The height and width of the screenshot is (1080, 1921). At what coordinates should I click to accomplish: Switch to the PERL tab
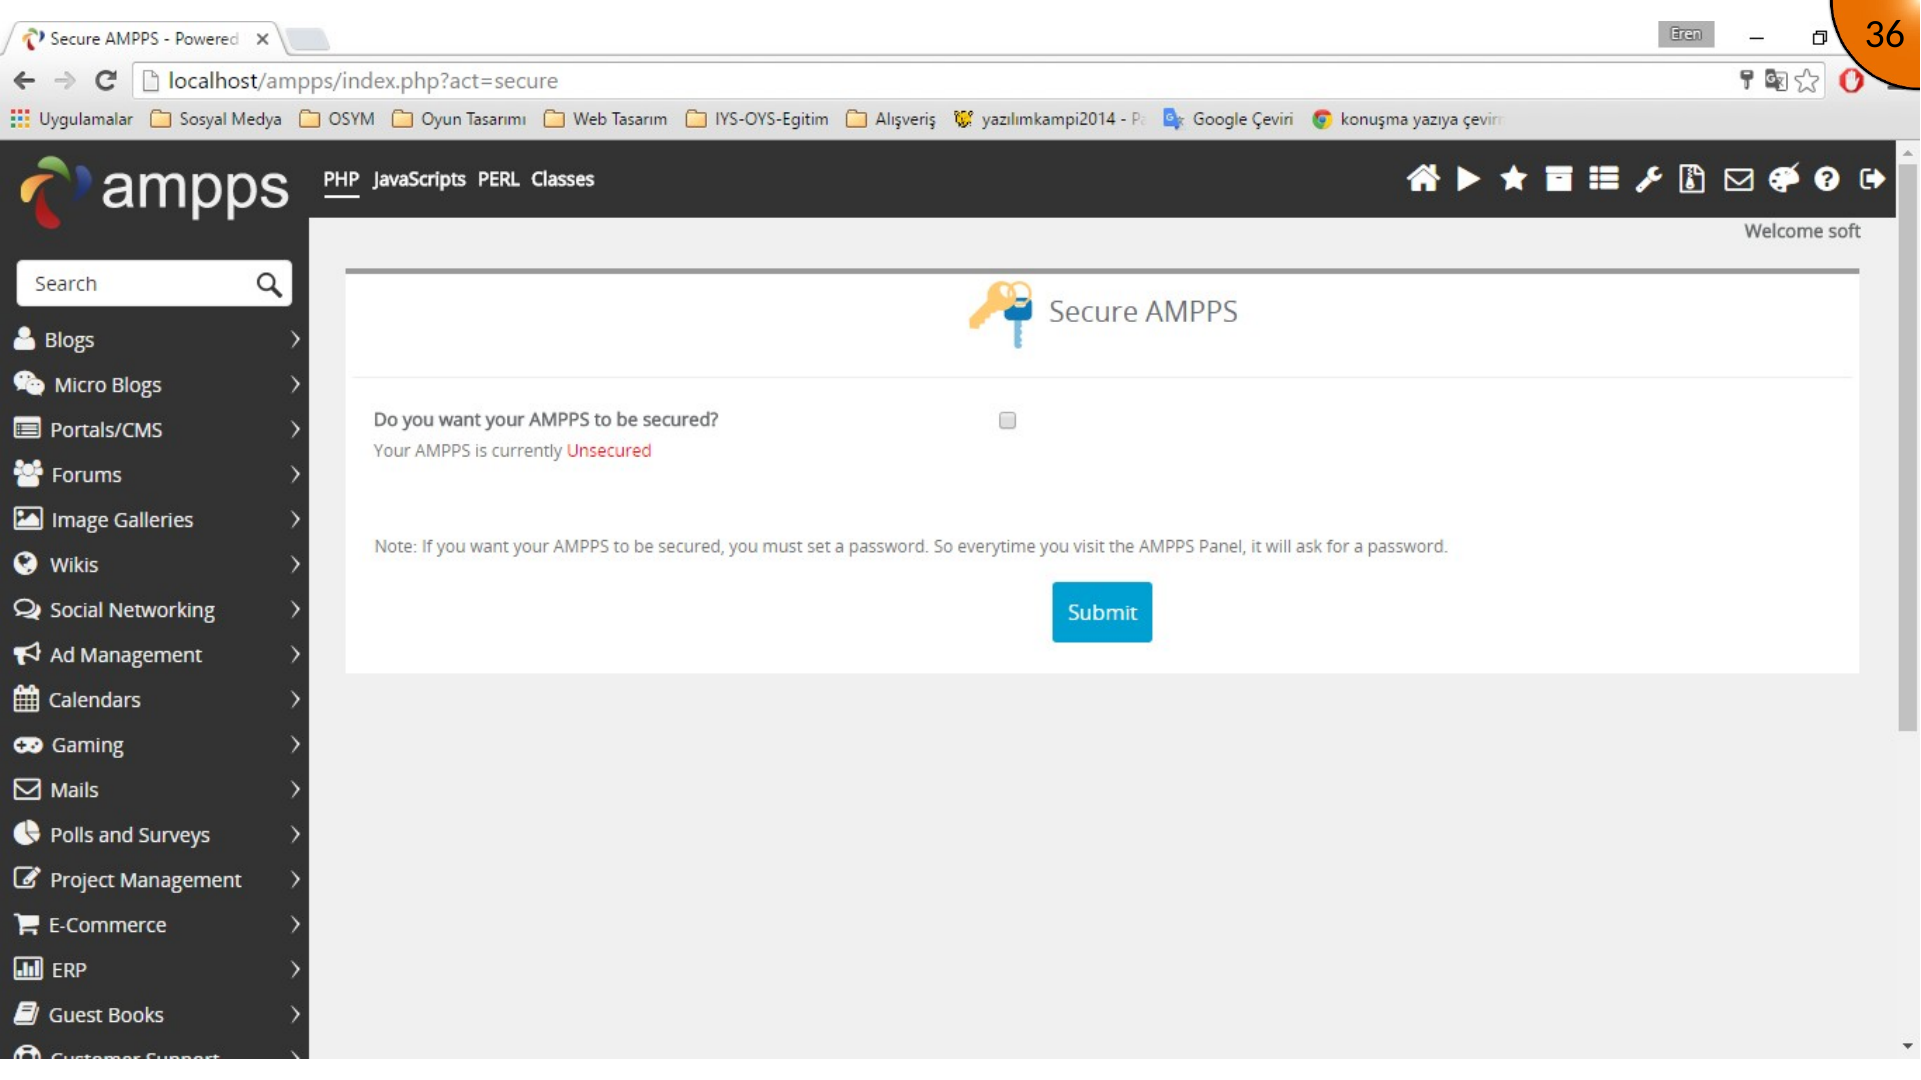(498, 179)
